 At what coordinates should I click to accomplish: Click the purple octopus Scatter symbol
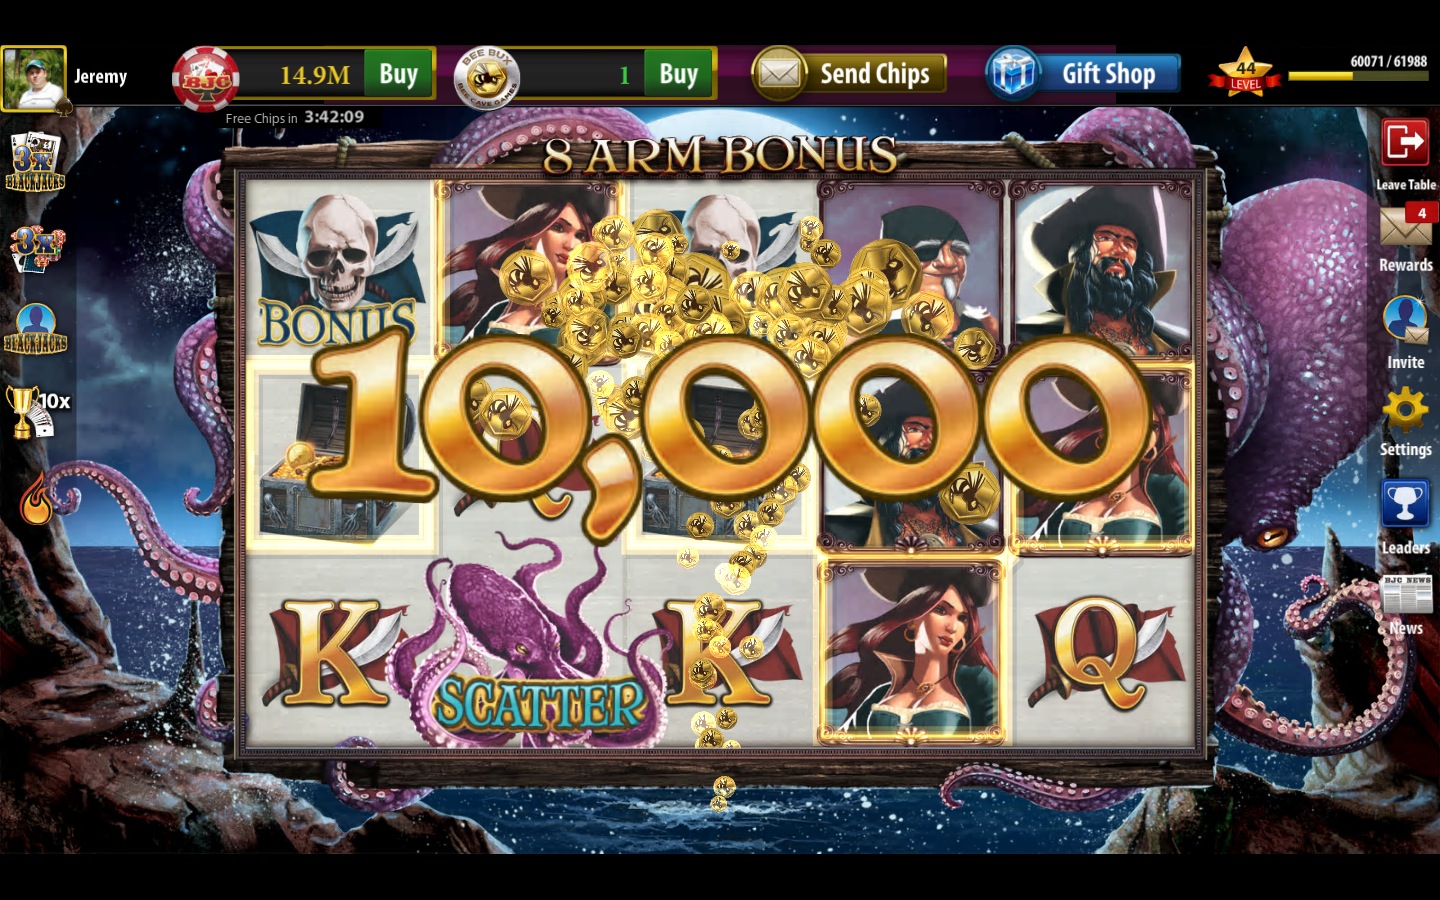pos(535,645)
